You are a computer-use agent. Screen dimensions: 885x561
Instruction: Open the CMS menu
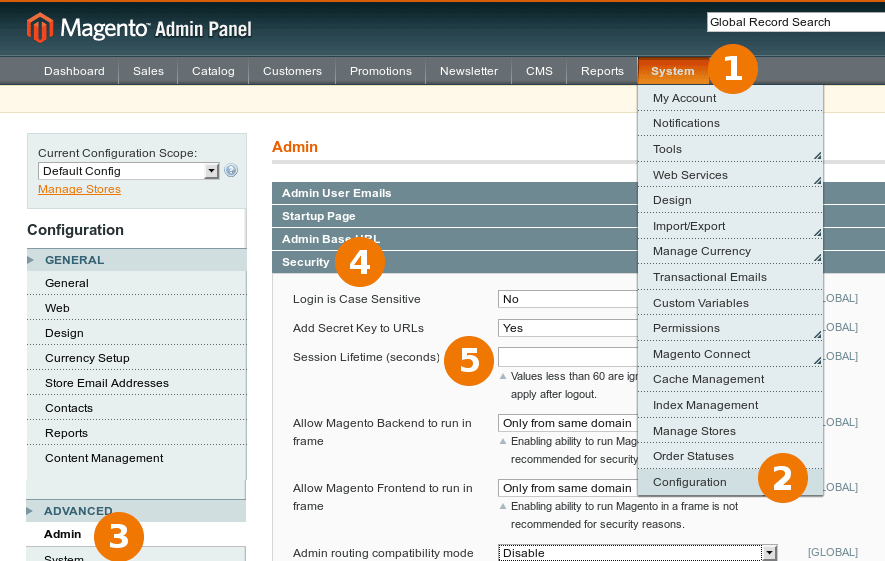(x=540, y=71)
